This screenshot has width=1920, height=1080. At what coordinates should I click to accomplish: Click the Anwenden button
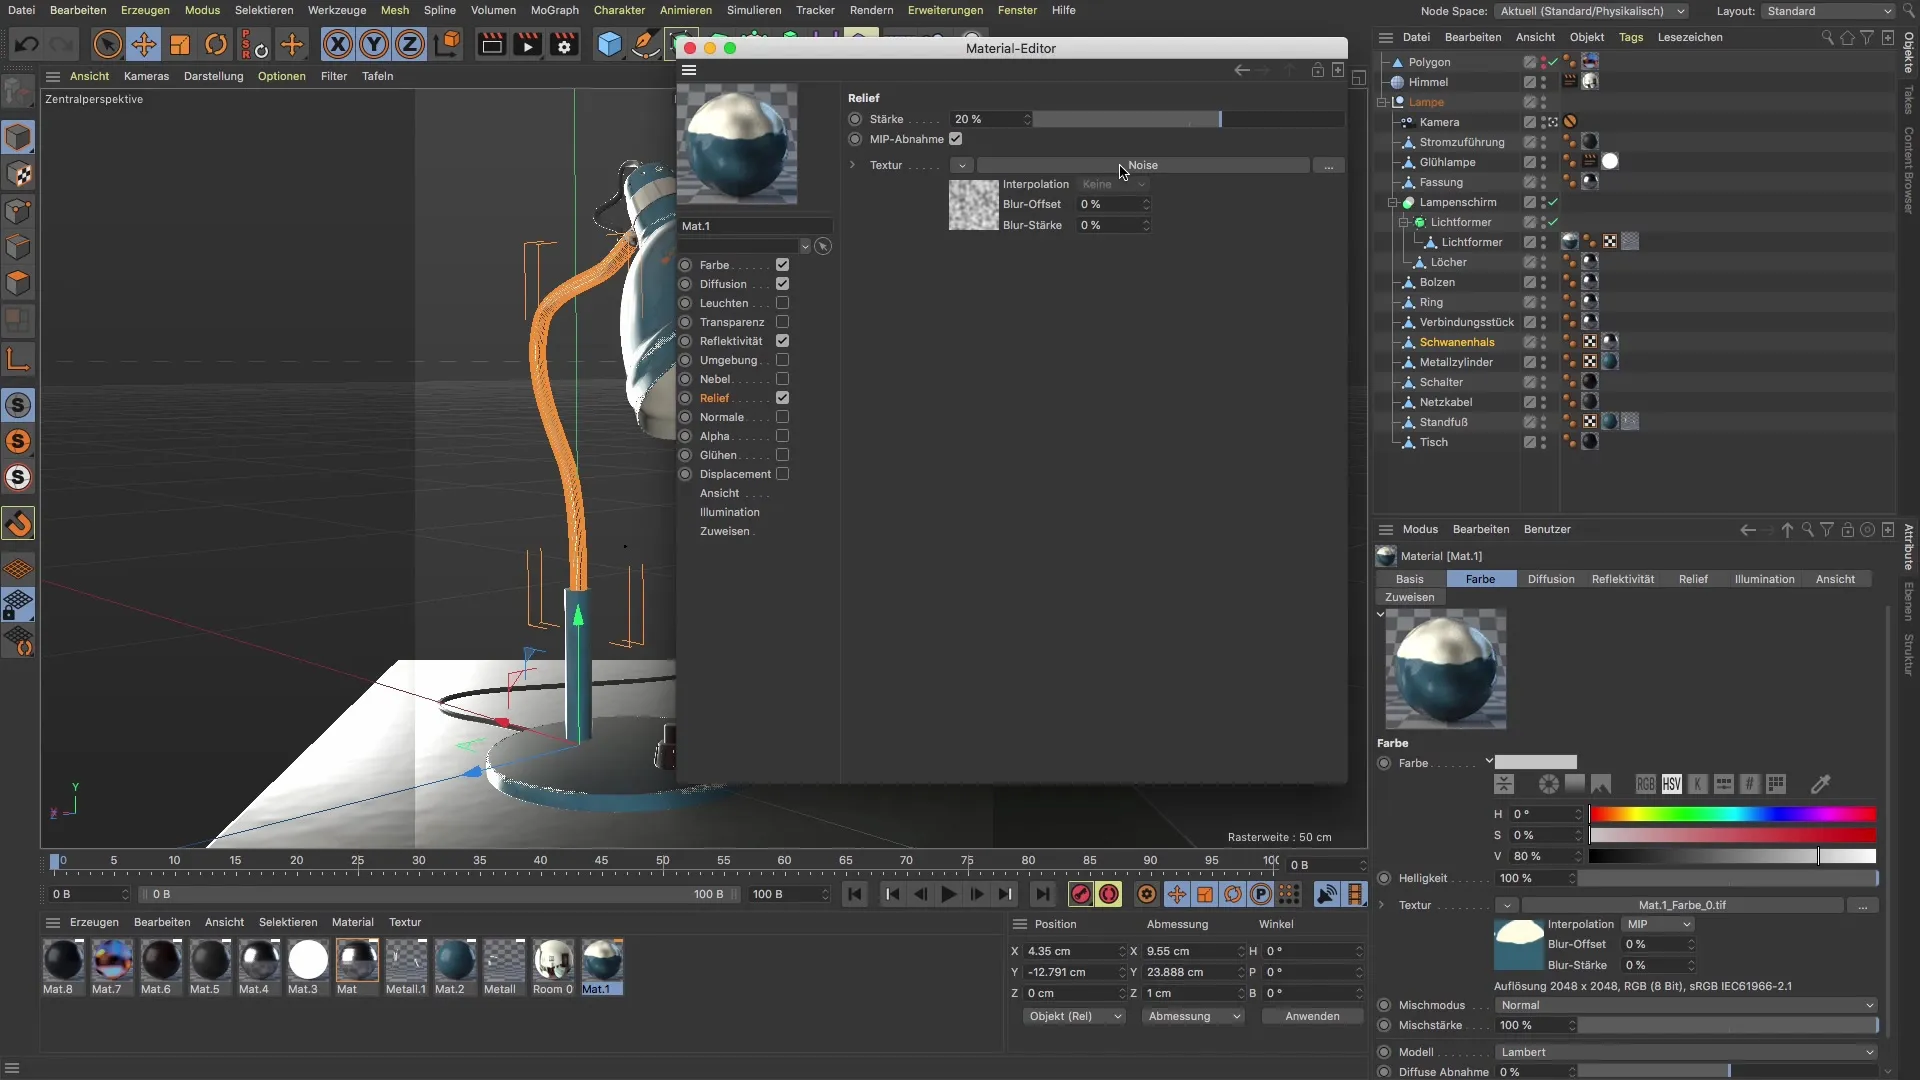(1312, 1016)
